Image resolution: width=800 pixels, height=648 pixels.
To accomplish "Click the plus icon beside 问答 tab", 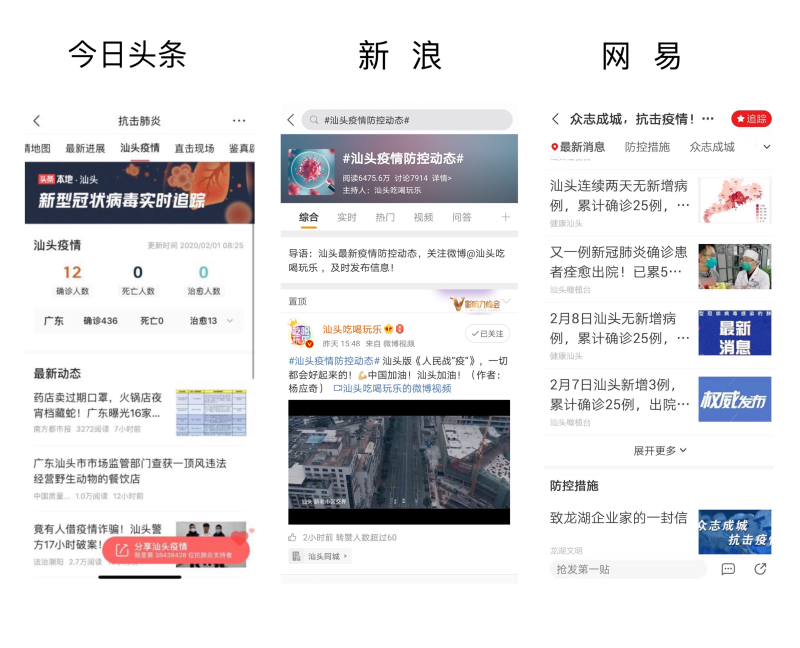I will pos(505,217).
